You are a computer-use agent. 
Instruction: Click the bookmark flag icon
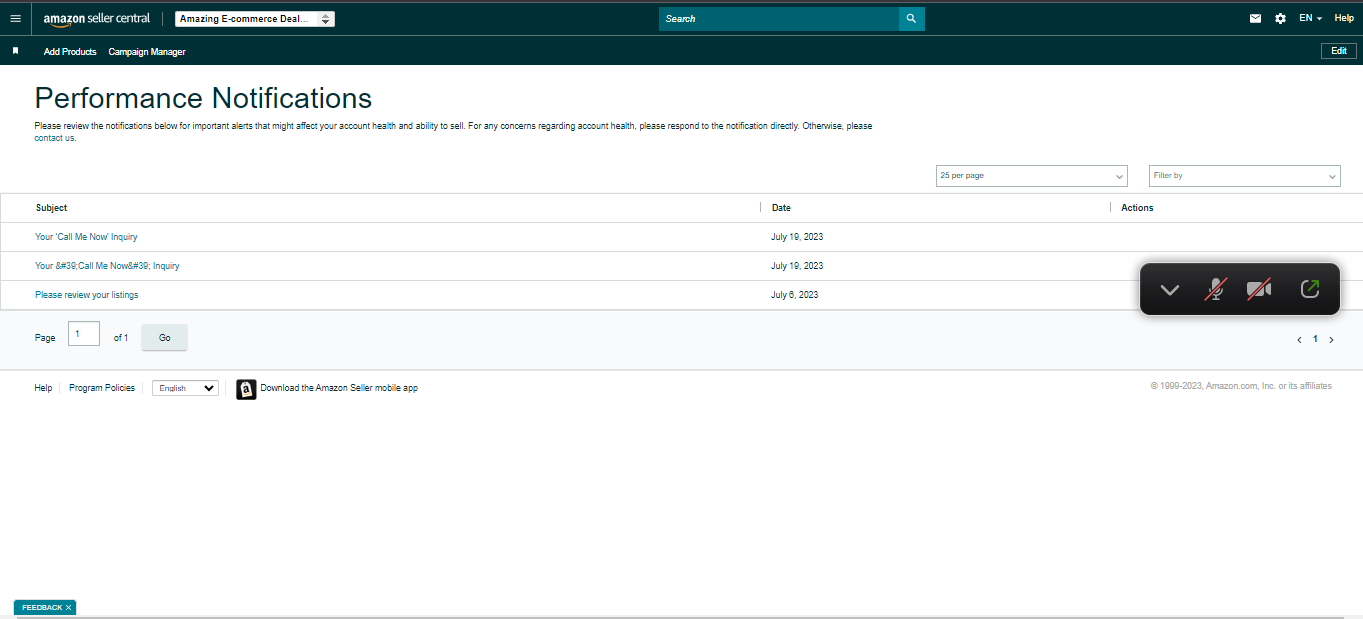pyautogui.click(x=15, y=51)
